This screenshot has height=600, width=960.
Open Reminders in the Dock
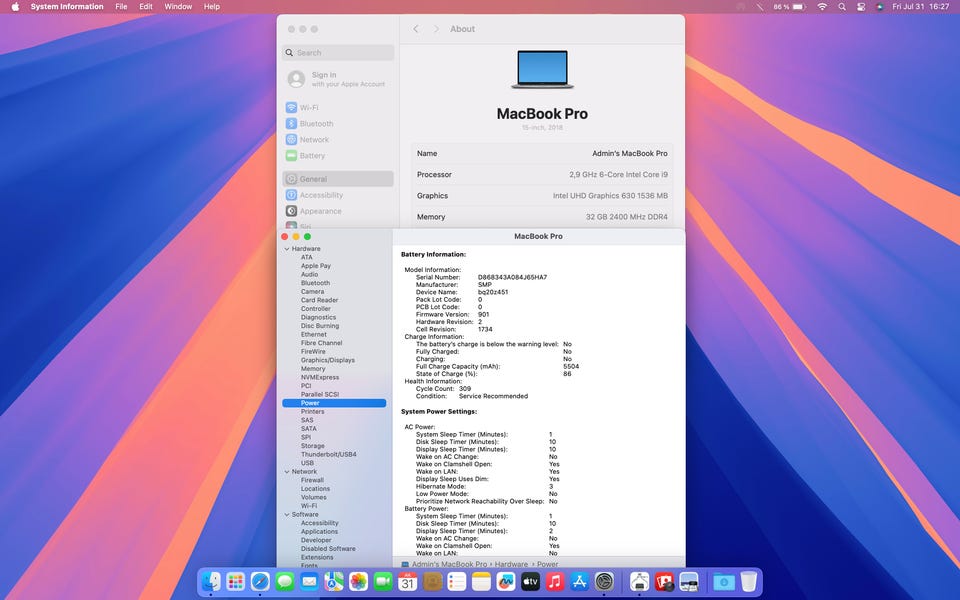457,581
